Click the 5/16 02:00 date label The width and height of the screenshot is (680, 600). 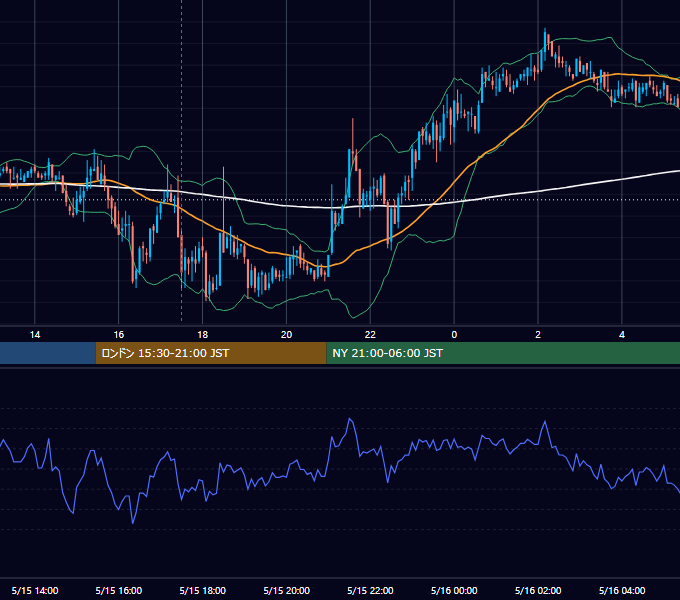click(x=538, y=590)
